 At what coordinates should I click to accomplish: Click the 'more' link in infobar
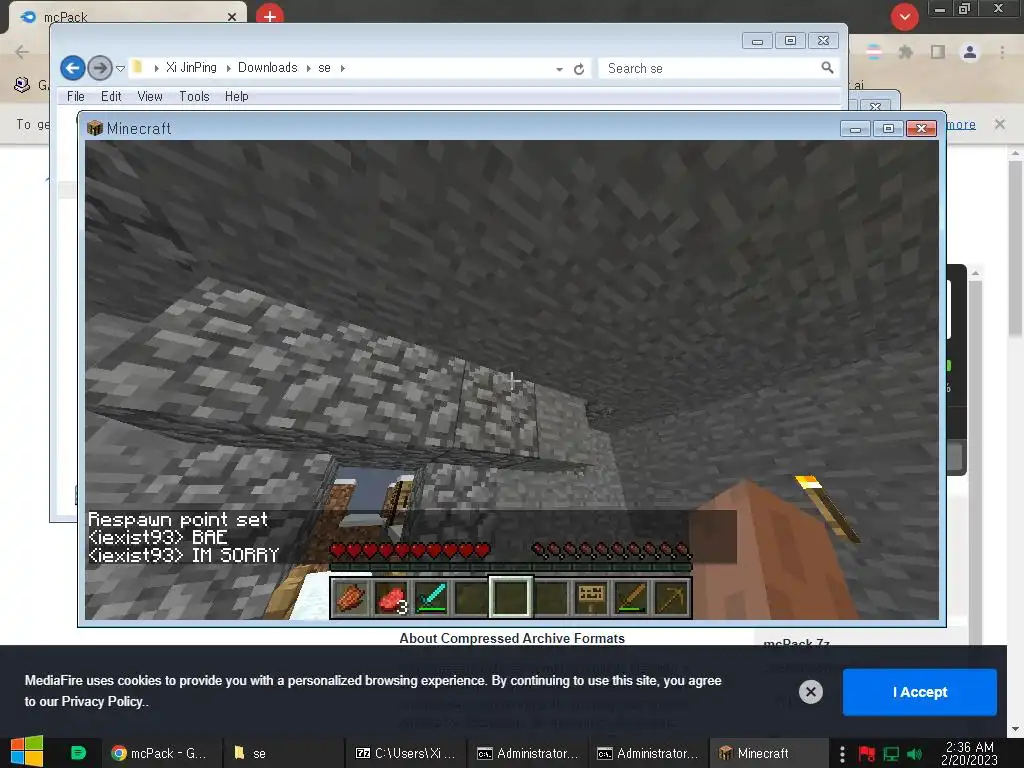coord(961,124)
